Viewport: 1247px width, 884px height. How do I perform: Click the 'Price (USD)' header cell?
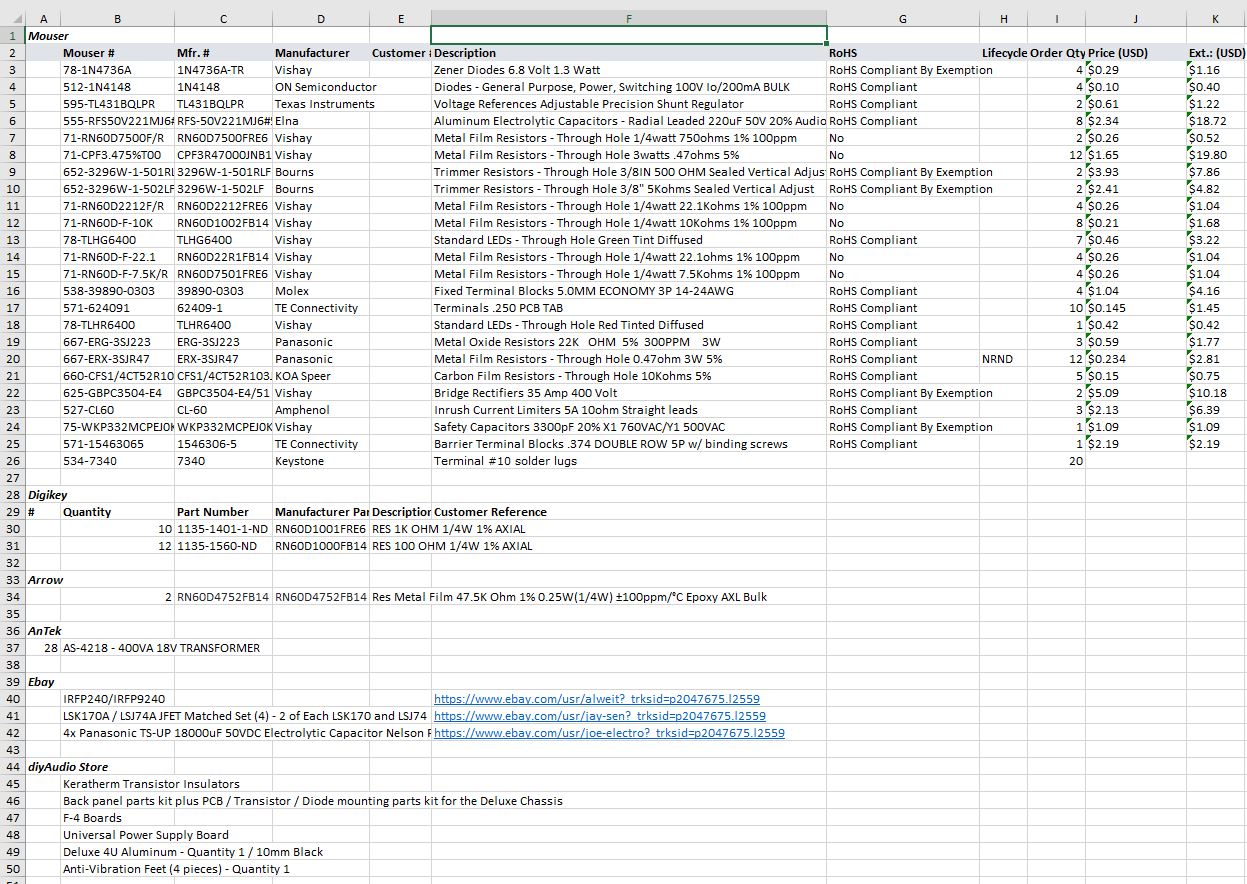pyautogui.click(x=1136, y=53)
